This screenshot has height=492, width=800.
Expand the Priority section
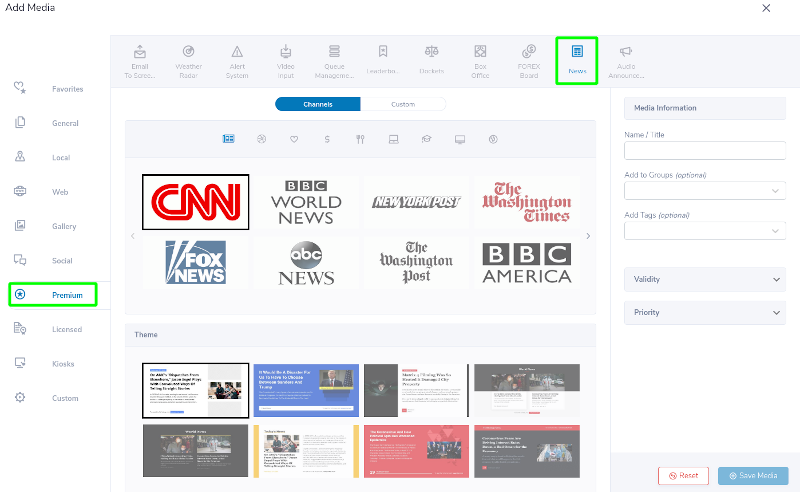tap(705, 312)
